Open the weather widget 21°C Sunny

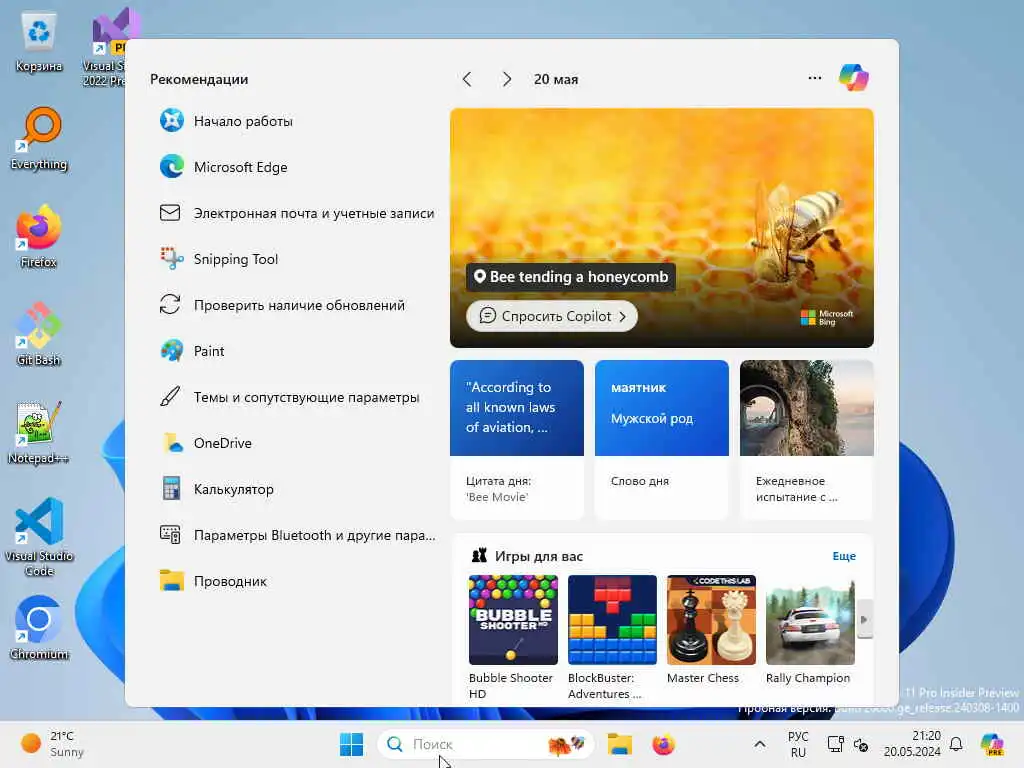tap(52, 744)
